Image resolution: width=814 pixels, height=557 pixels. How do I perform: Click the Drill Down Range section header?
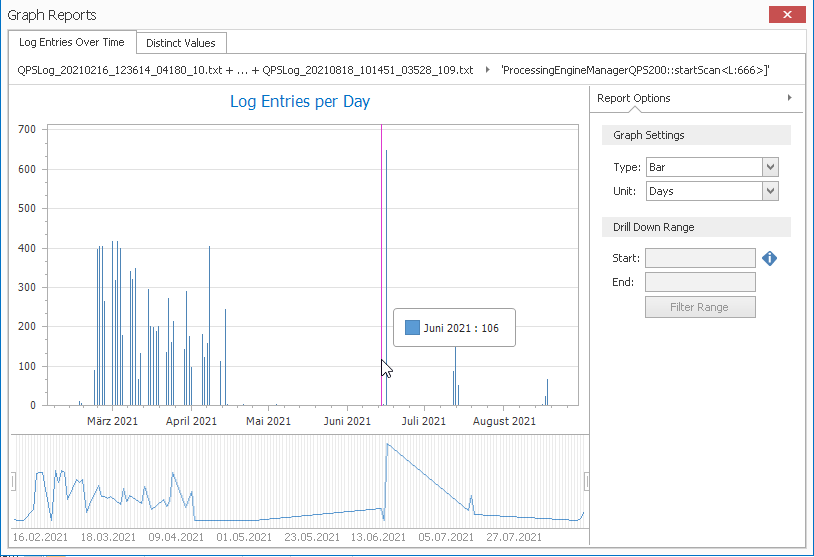696,227
